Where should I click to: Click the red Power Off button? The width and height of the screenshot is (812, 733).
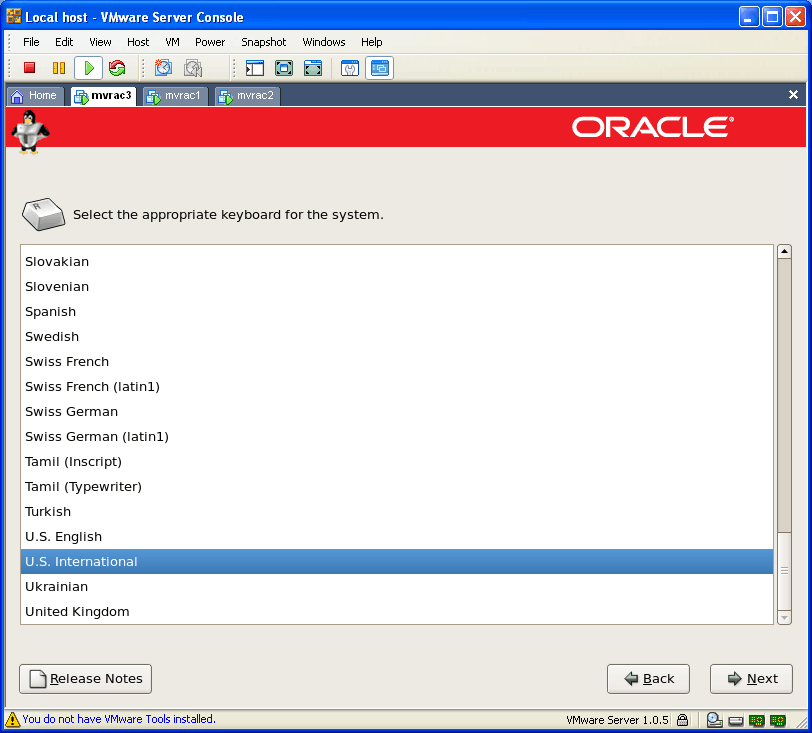tap(30, 68)
